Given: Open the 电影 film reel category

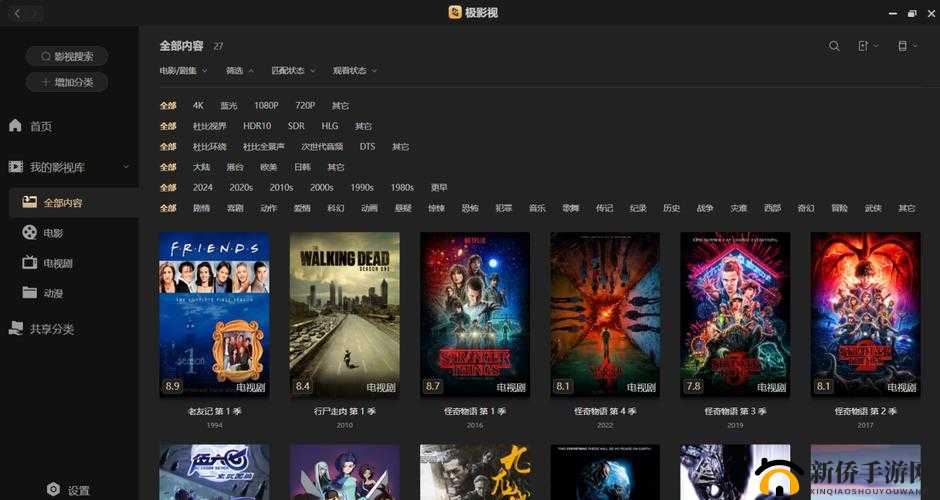Looking at the screenshot, I should pos(42,233).
